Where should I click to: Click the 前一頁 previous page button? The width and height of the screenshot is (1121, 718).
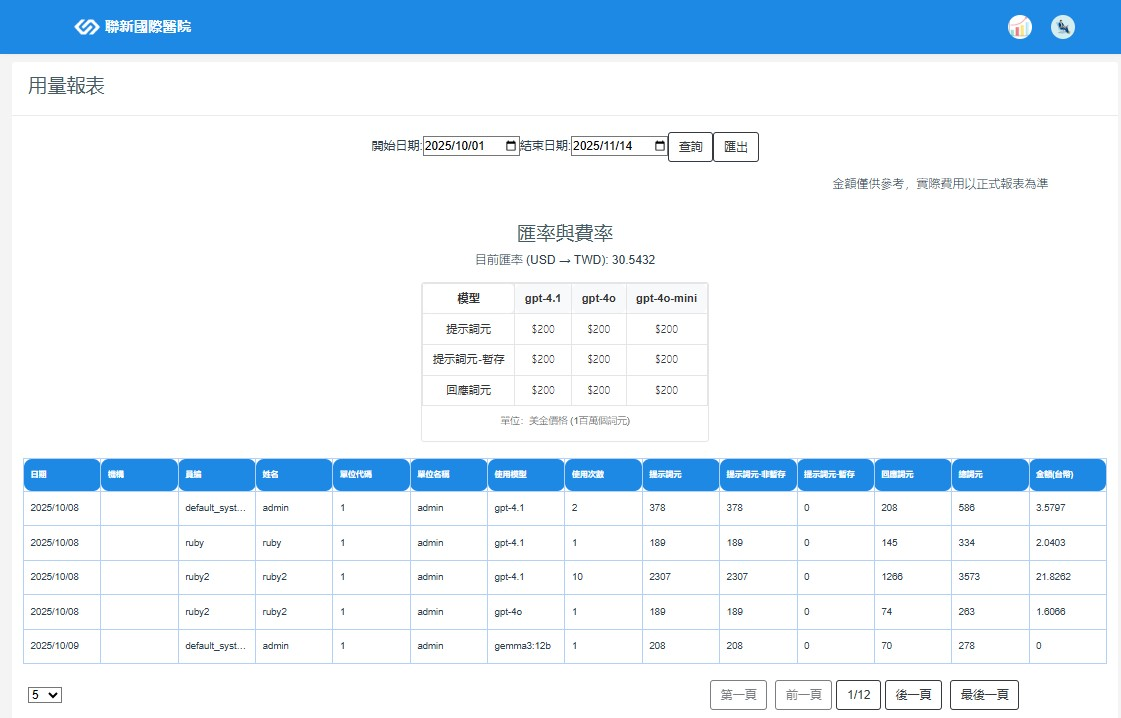click(803, 695)
